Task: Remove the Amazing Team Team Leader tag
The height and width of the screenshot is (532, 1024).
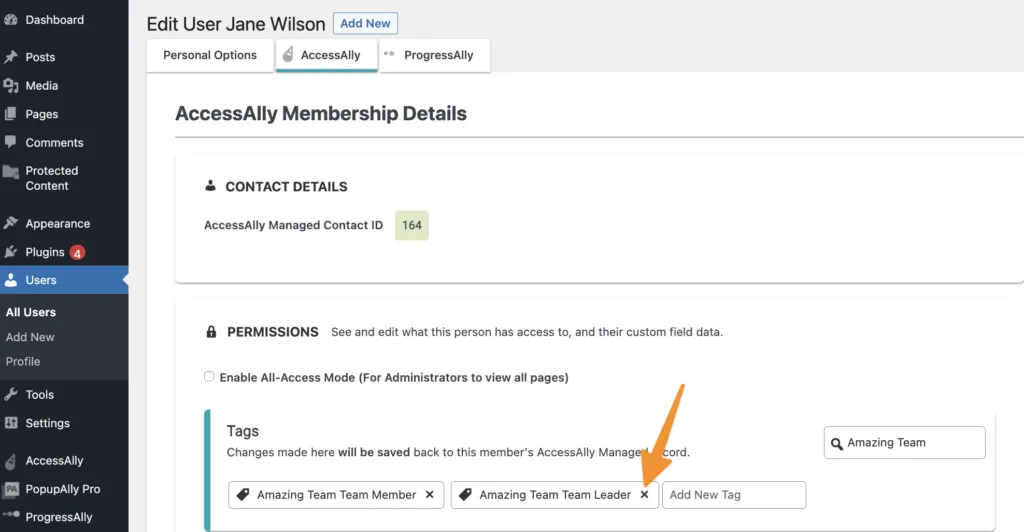Action: (644, 494)
